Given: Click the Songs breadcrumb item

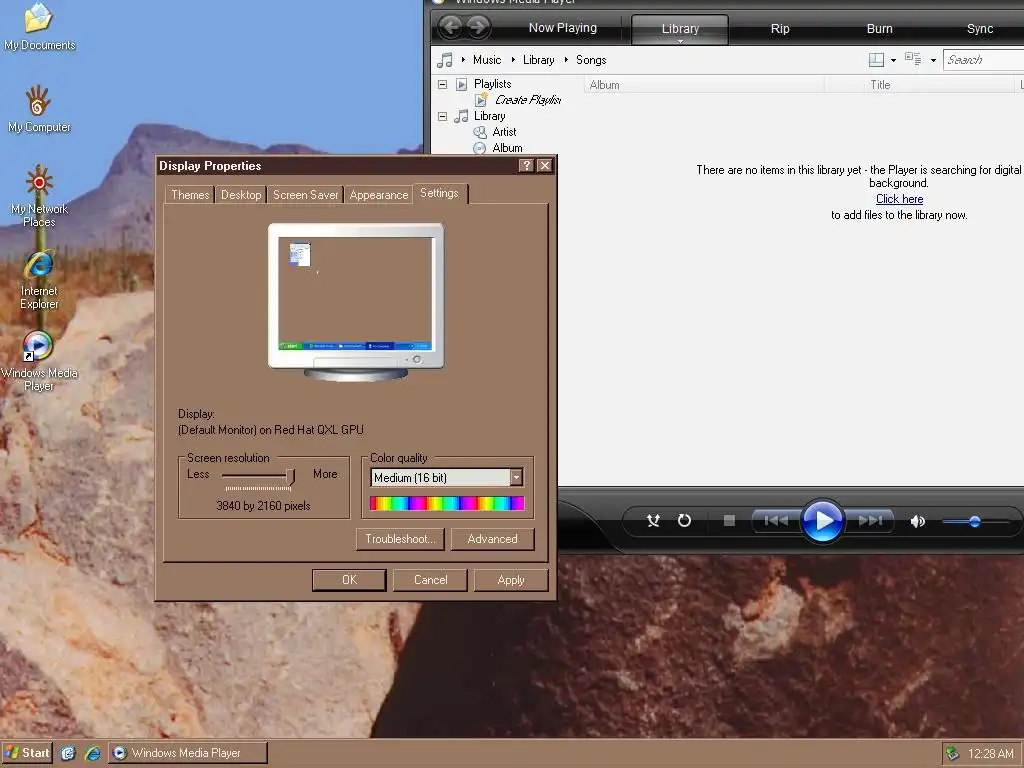Looking at the screenshot, I should 591,60.
